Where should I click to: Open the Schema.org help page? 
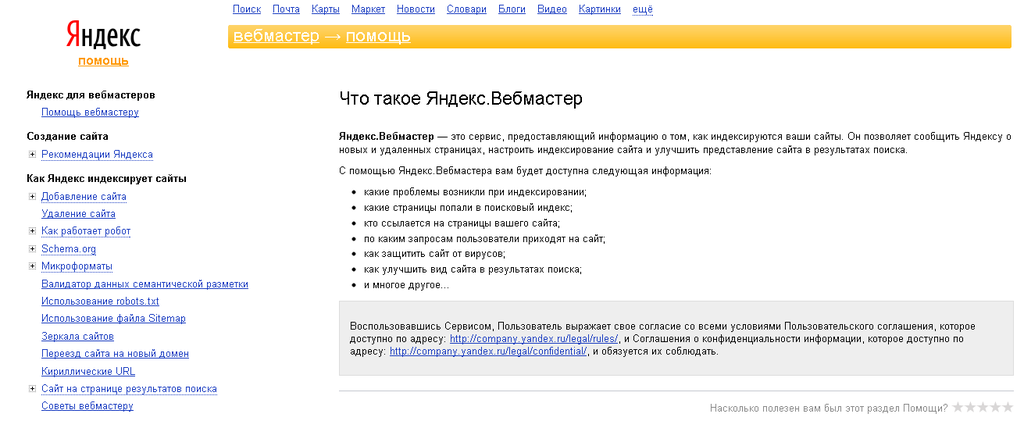[69, 249]
